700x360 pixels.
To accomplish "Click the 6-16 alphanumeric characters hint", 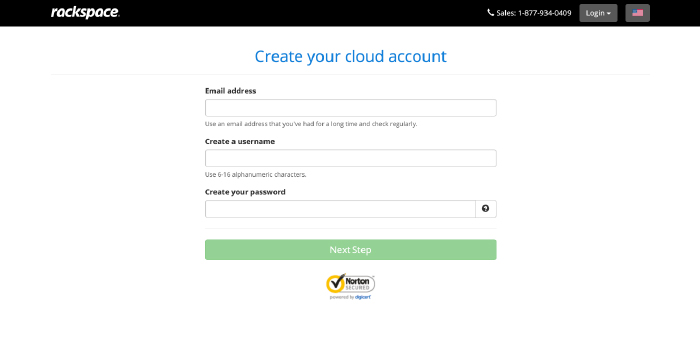I will (x=255, y=175).
